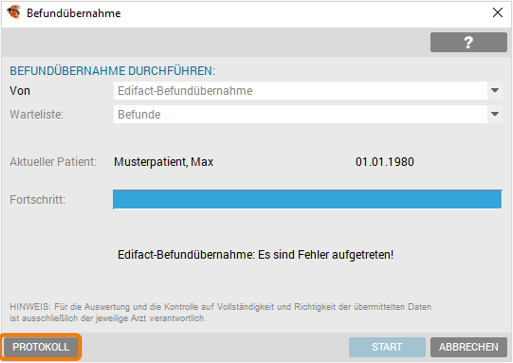Click the Fortschritt label
Image resolution: width=513 pixels, height=363 pixels.
click(37, 200)
